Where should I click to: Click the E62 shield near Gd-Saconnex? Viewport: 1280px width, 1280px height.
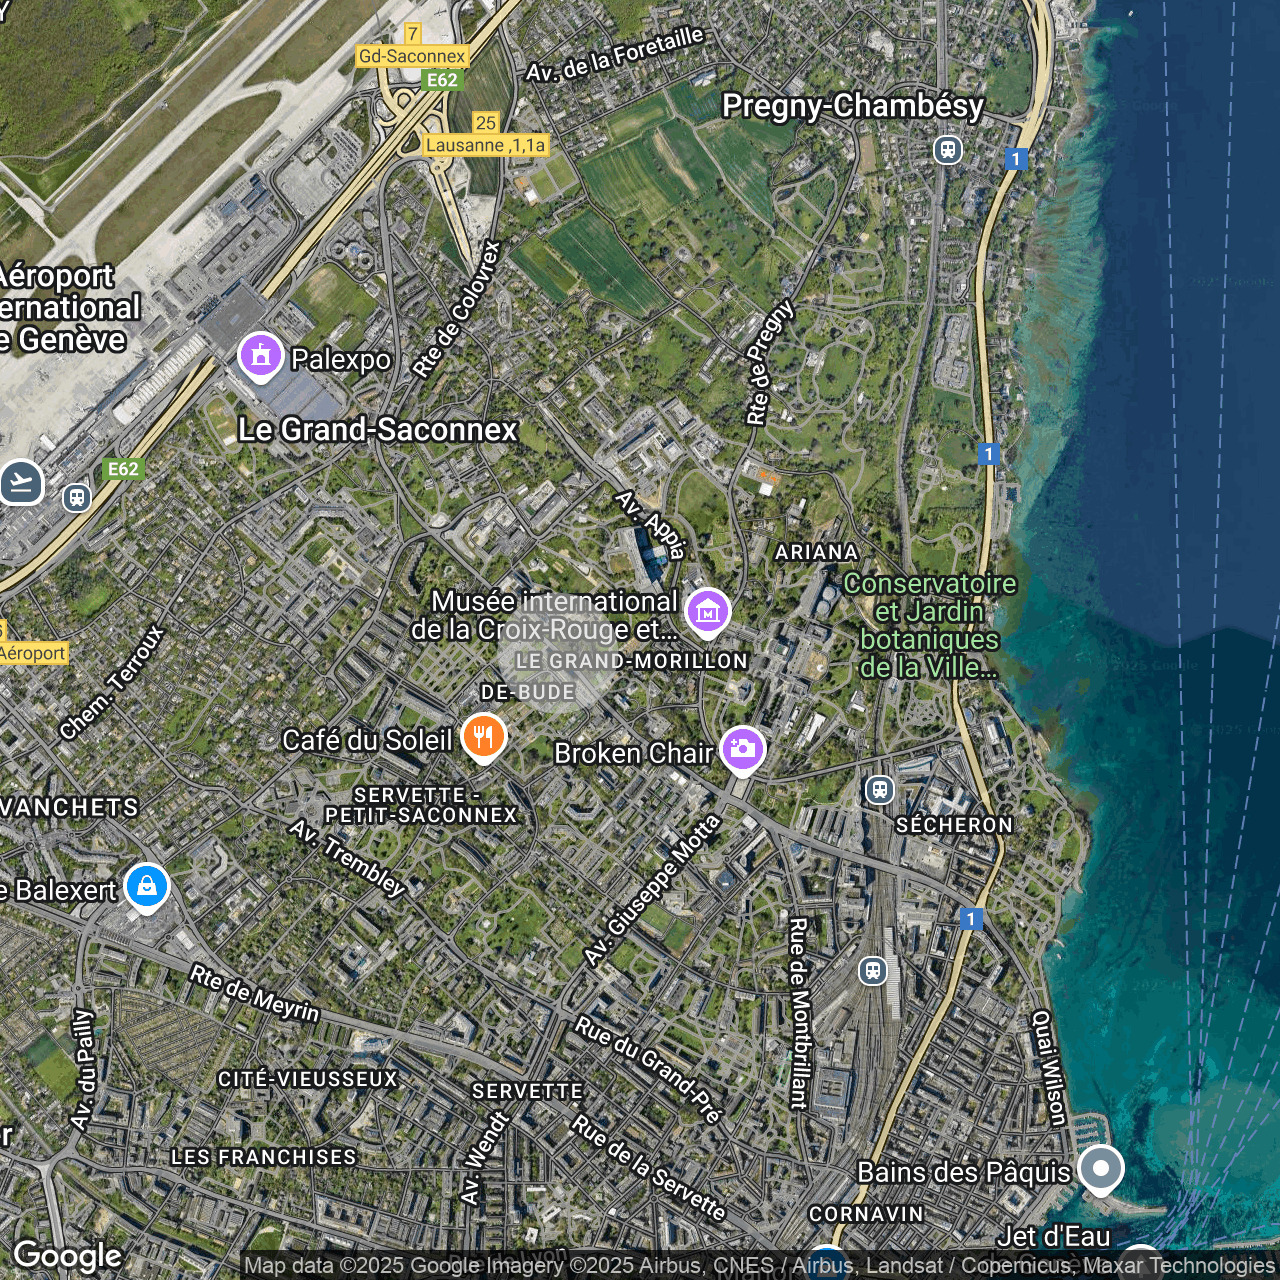[x=442, y=80]
